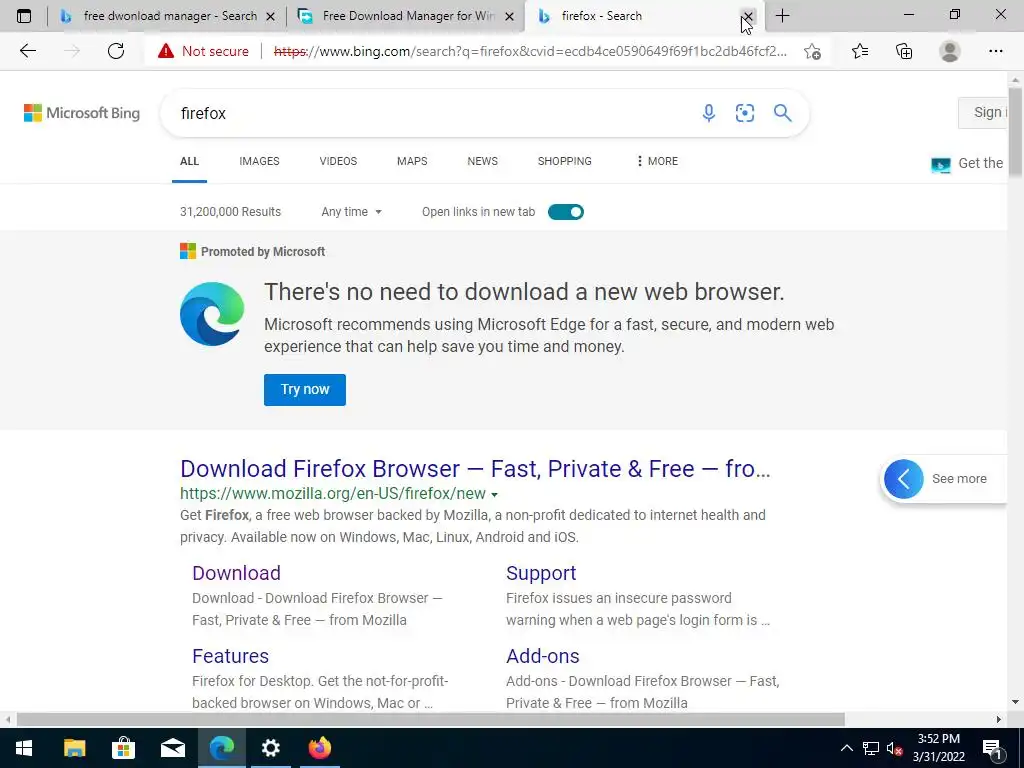Open Download Firefox Browser result link
Viewport: 1024px width, 768px height.
[475, 469]
